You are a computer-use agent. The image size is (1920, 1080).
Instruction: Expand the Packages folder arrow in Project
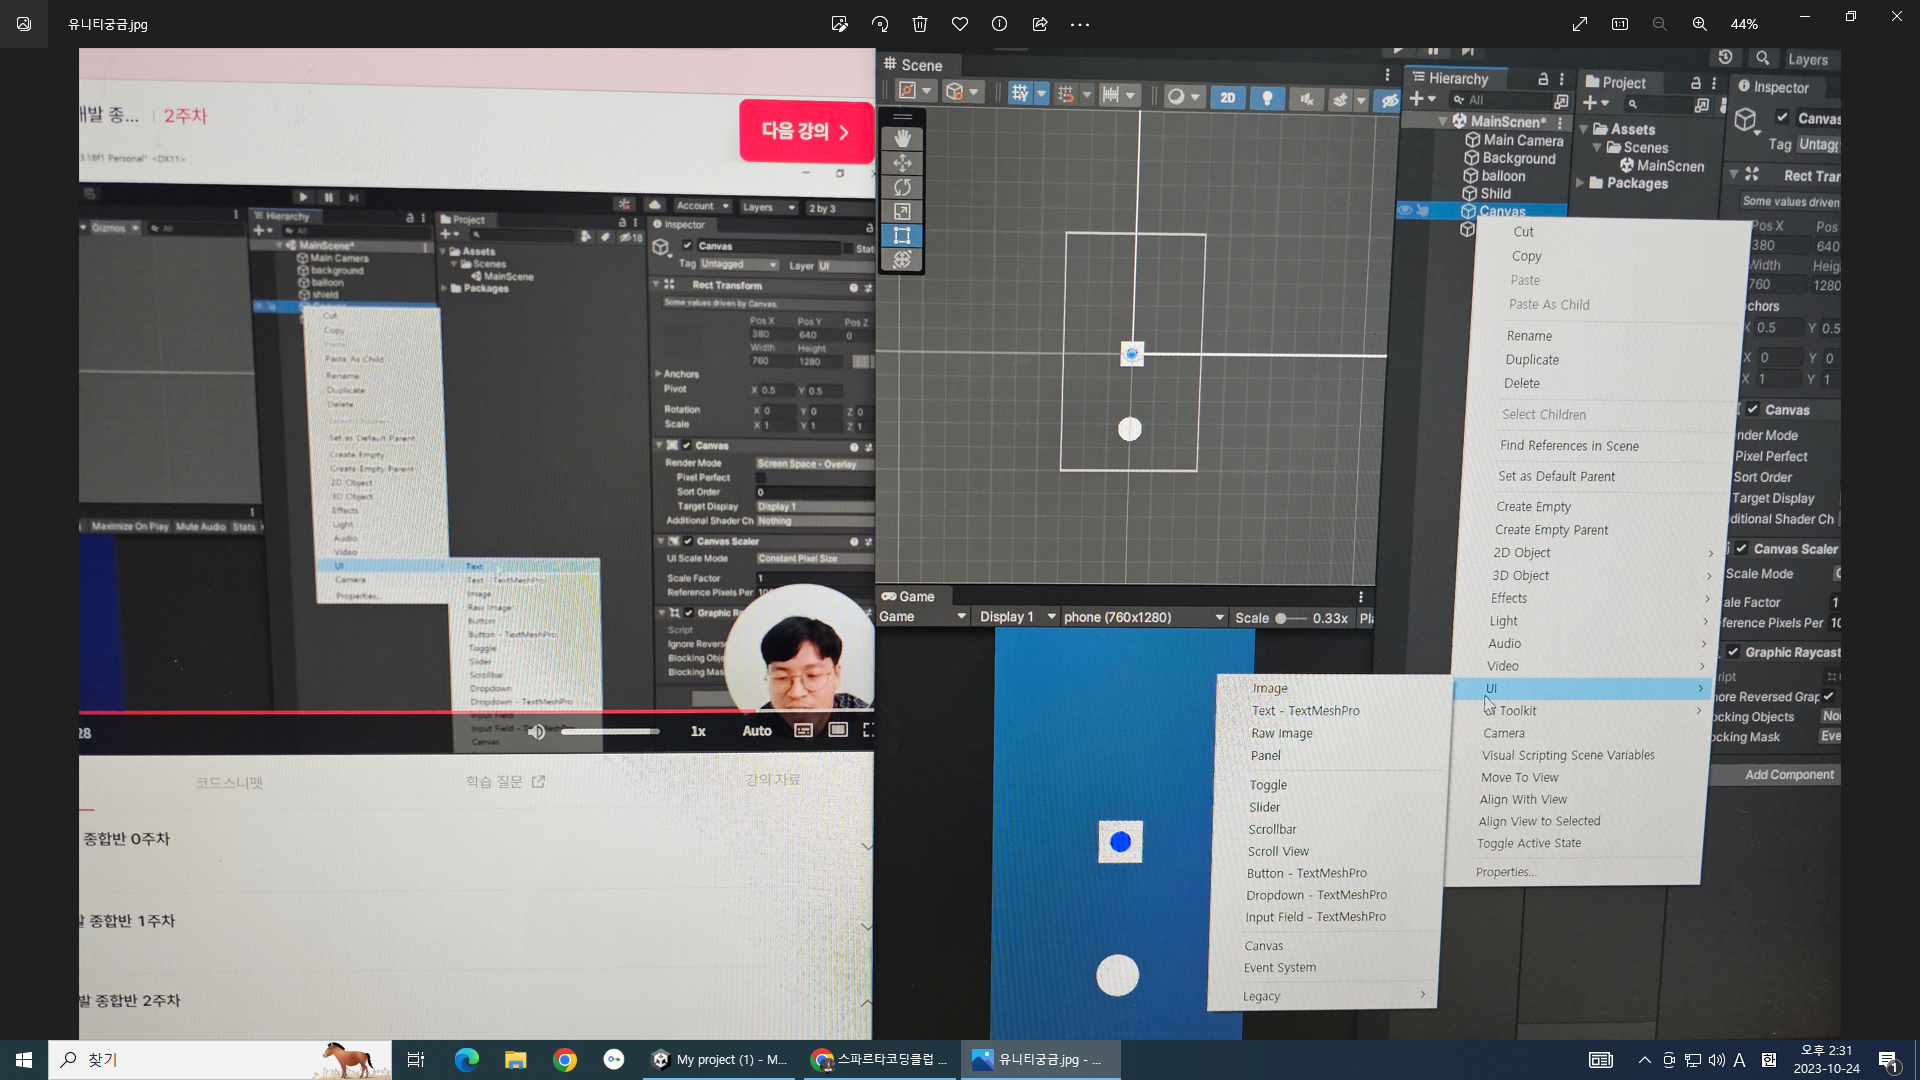(1580, 183)
